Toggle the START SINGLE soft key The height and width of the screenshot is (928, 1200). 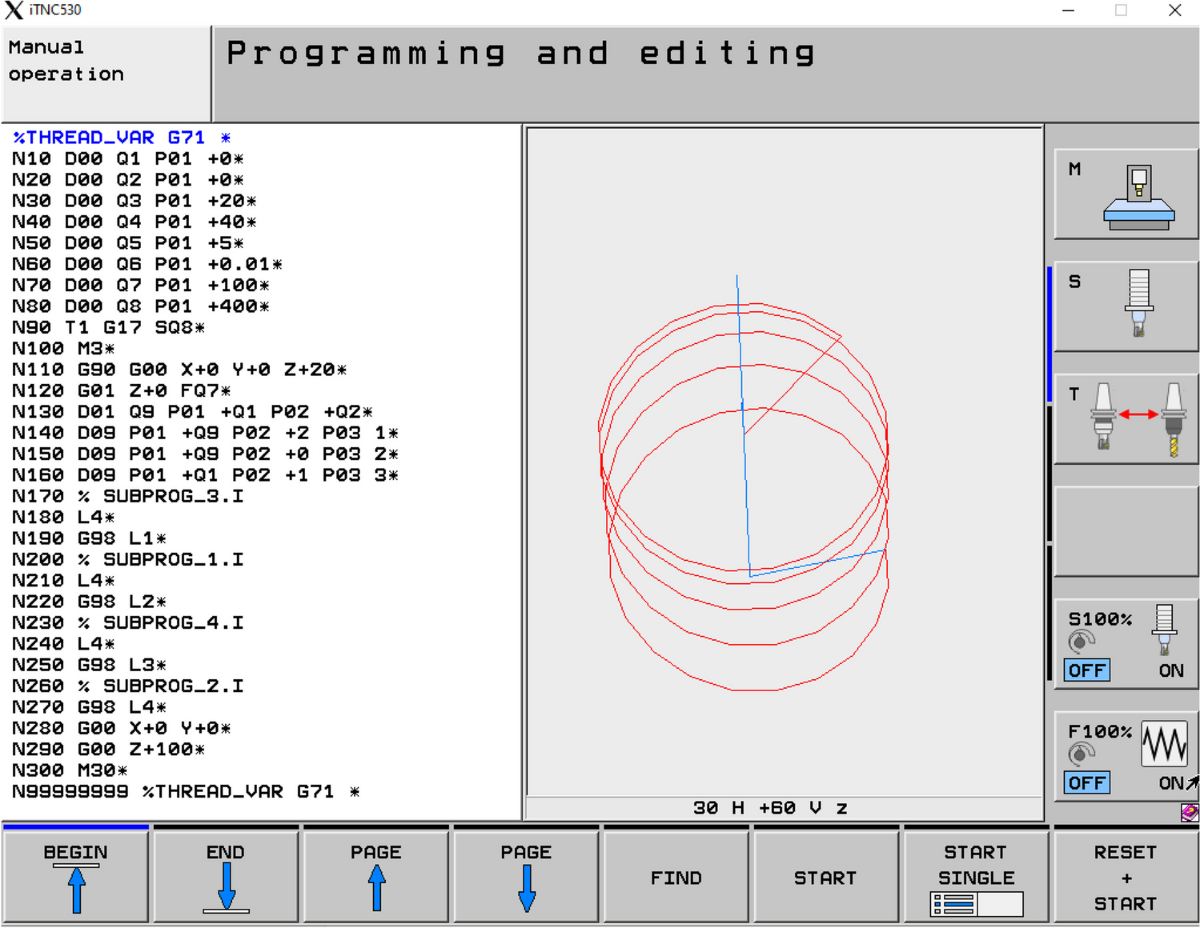[x=975, y=877]
